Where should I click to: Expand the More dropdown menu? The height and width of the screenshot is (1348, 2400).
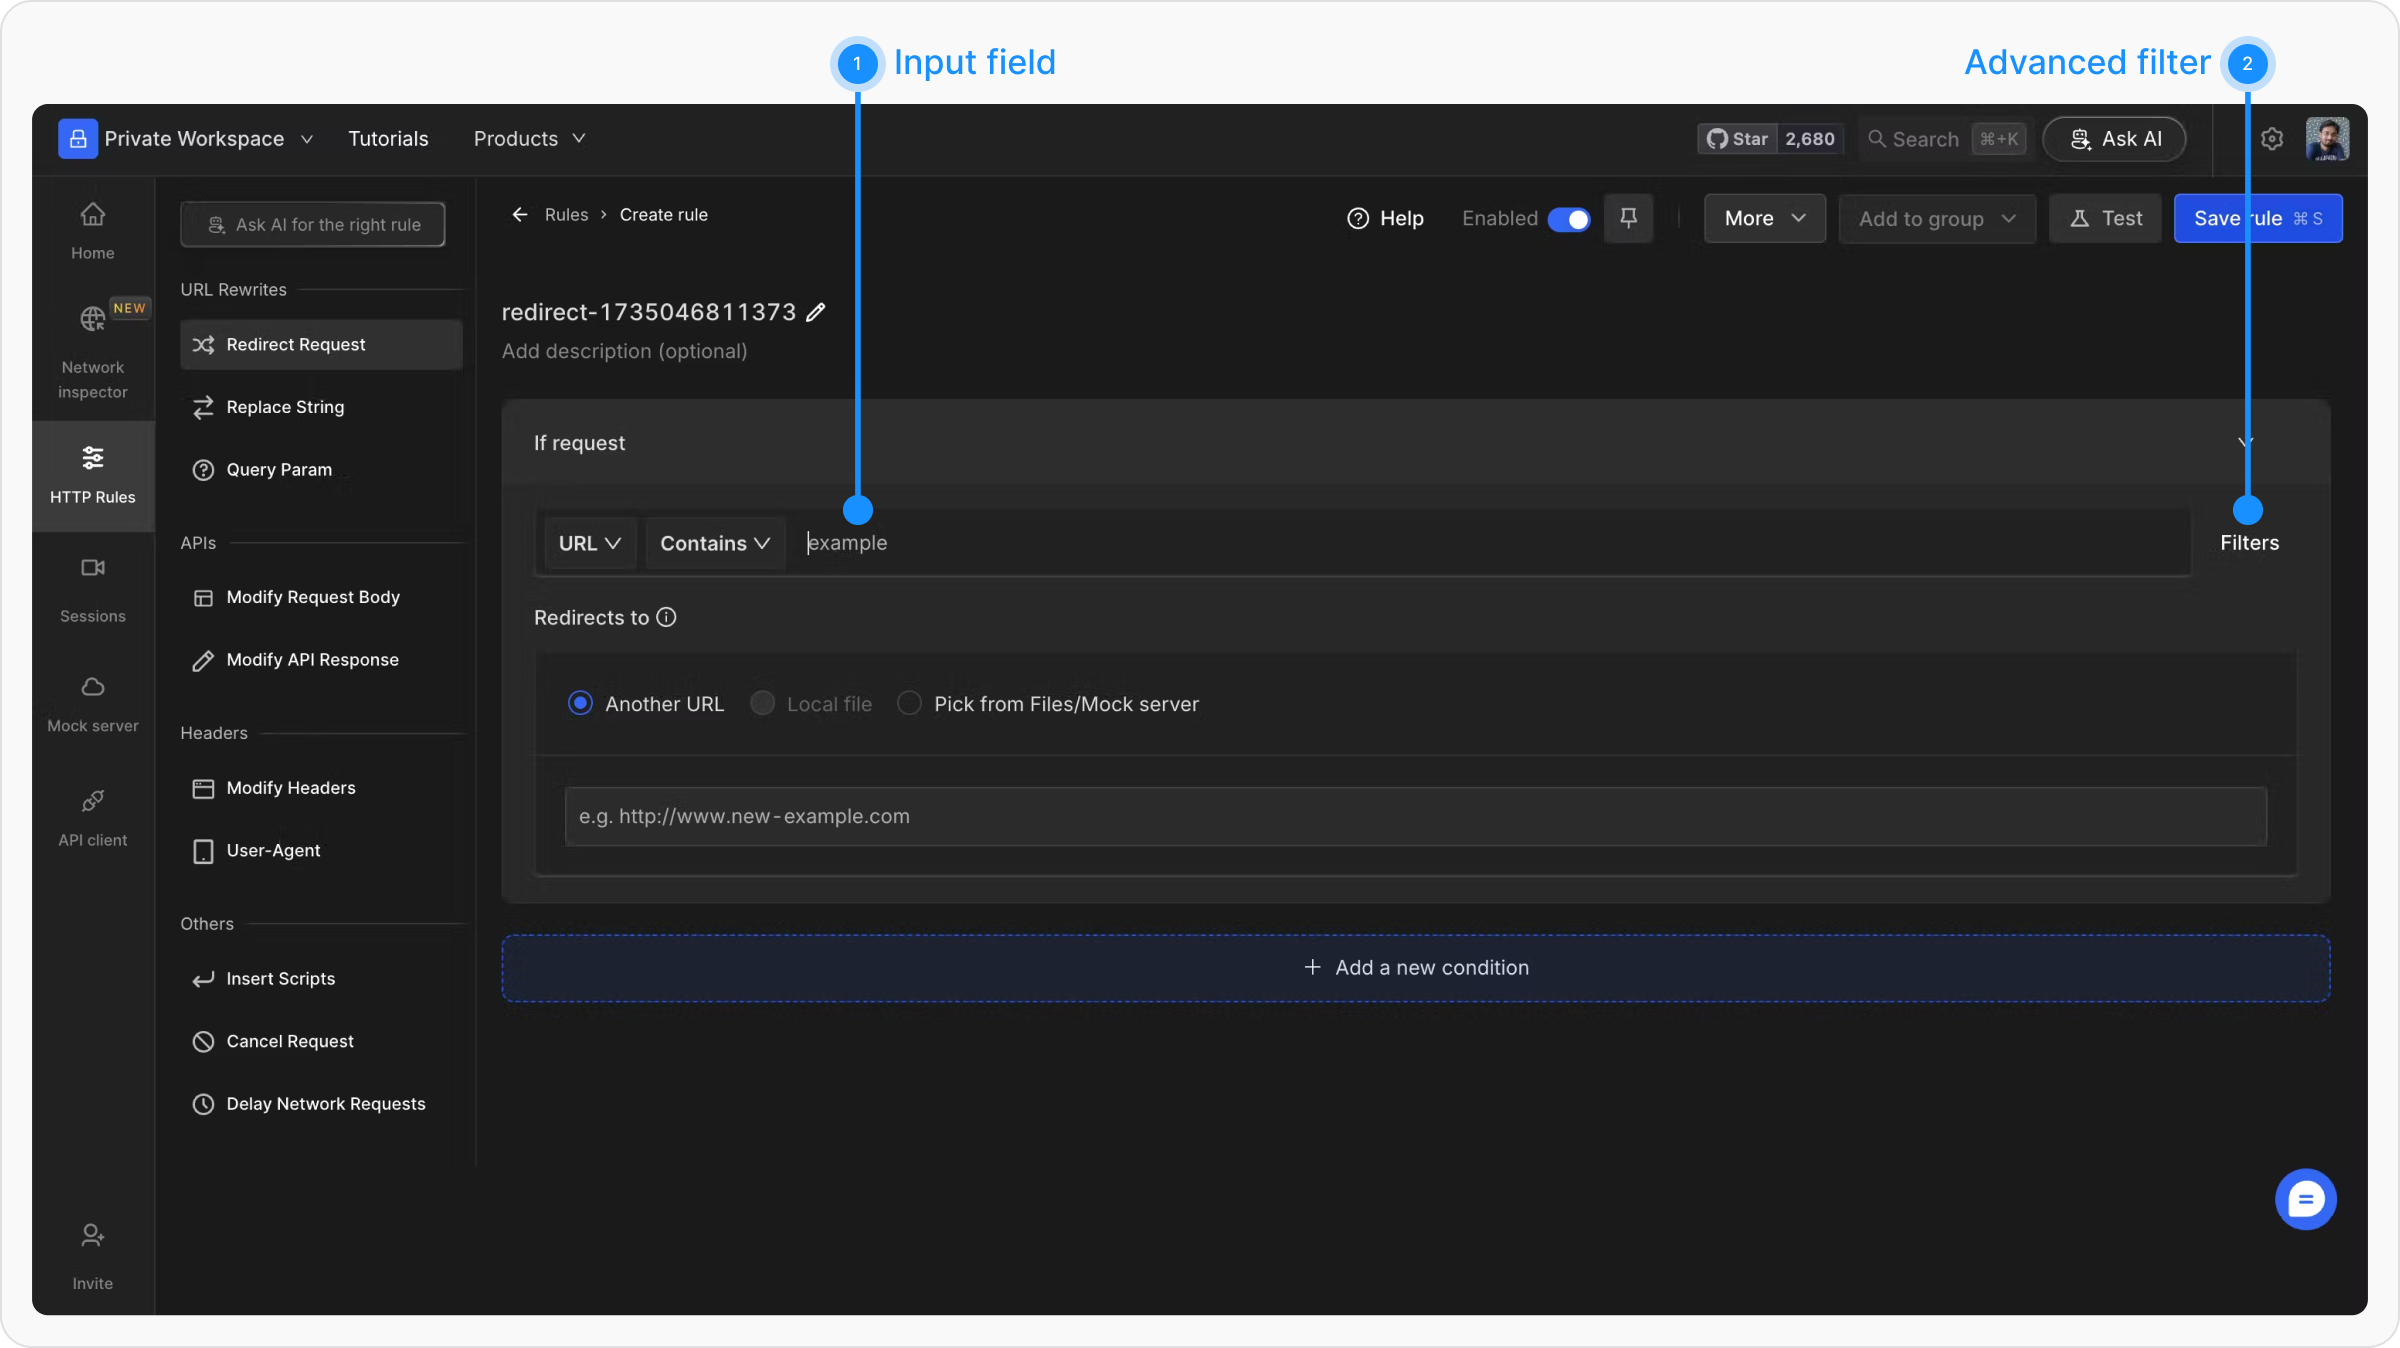(x=1764, y=219)
